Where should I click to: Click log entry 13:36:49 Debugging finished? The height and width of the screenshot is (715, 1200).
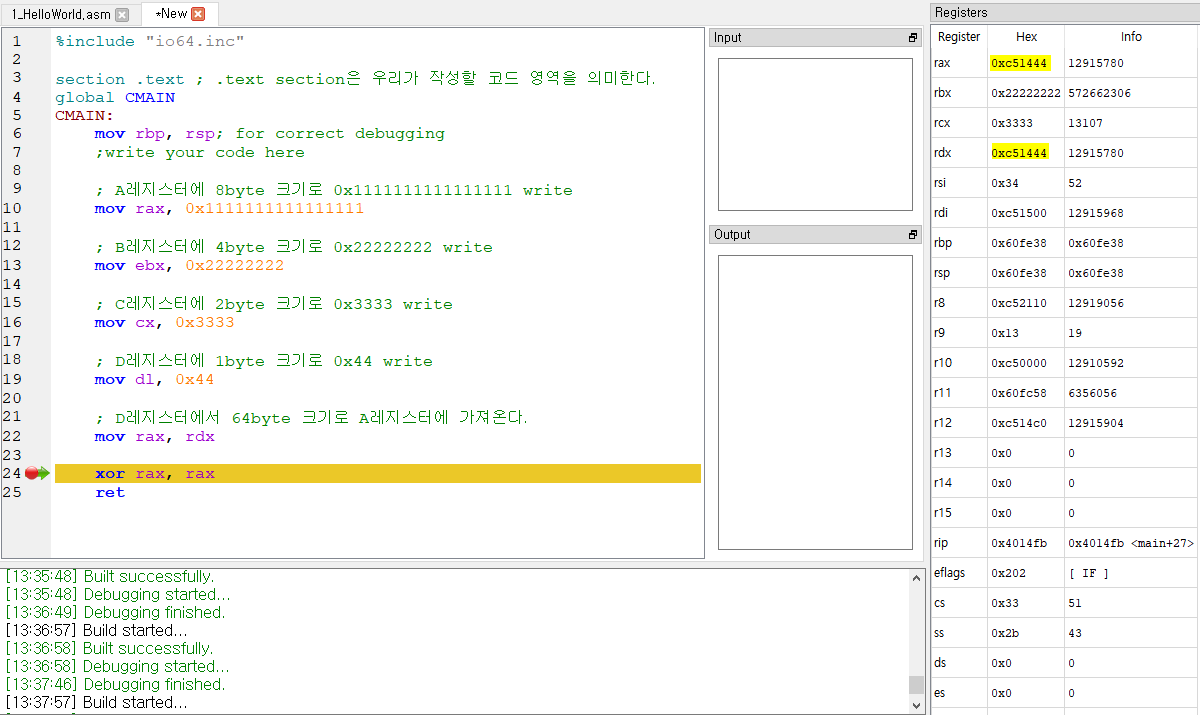click(x=116, y=613)
